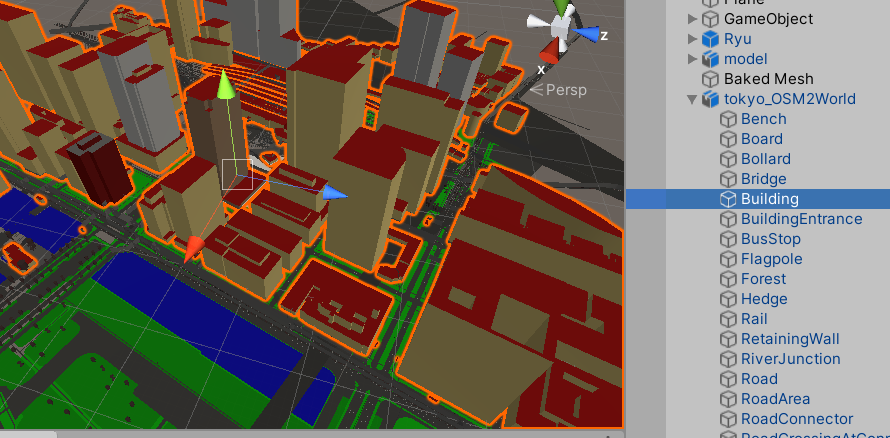Click the red X-axis move gizmo arrow

(194, 248)
